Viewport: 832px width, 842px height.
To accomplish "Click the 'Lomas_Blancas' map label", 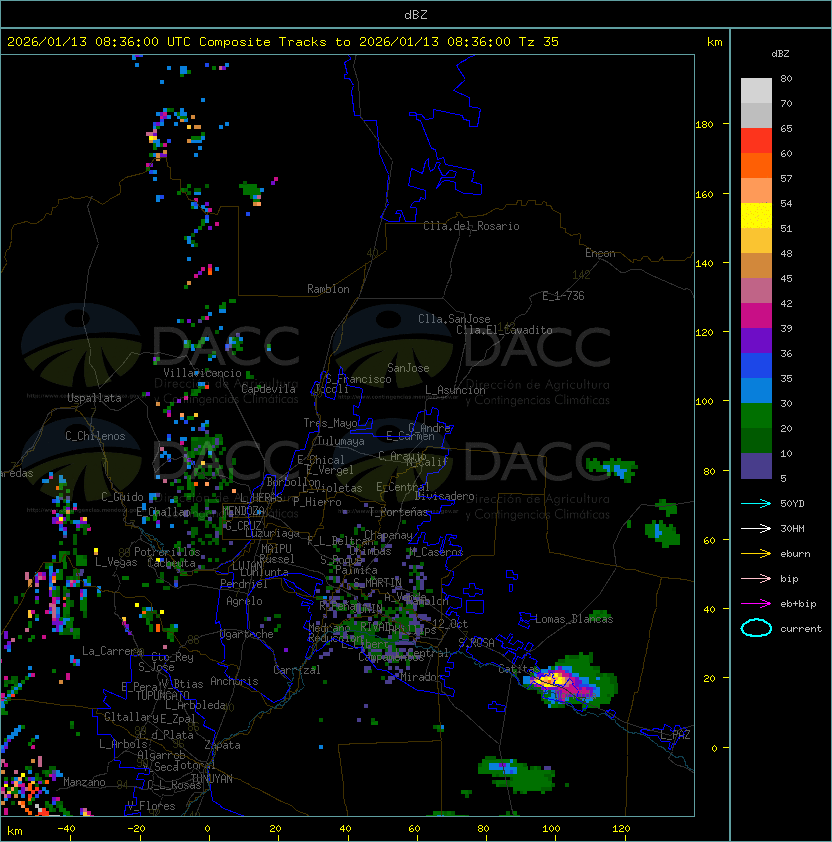I will [x=574, y=619].
